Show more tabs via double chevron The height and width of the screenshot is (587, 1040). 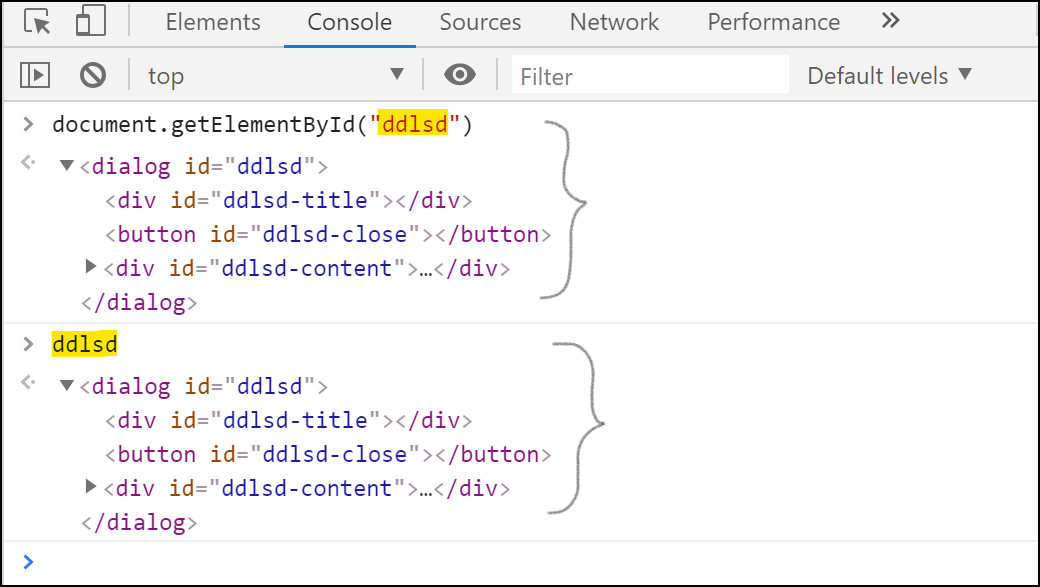[x=891, y=21]
